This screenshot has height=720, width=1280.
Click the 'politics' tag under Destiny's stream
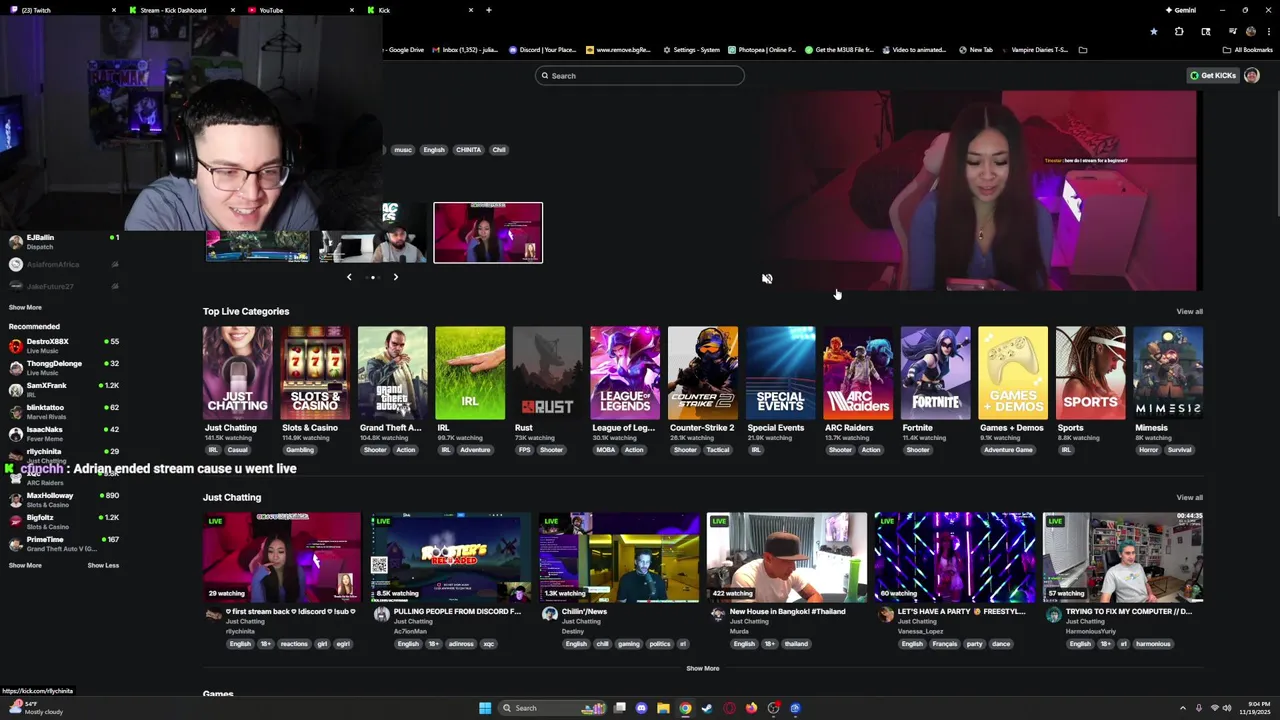pyautogui.click(x=660, y=644)
